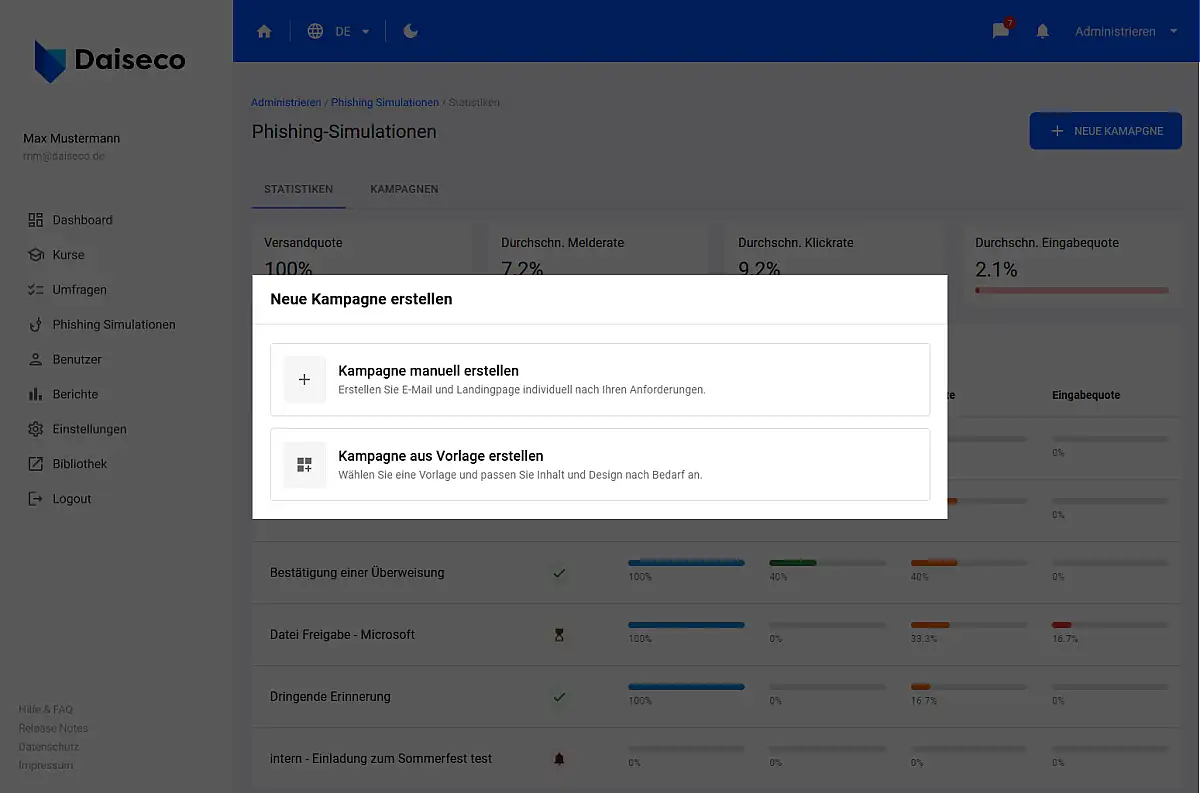Open the chat messages icon
Image resolution: width=1200 pixels, height=793 pixels.
point(1000,31)
